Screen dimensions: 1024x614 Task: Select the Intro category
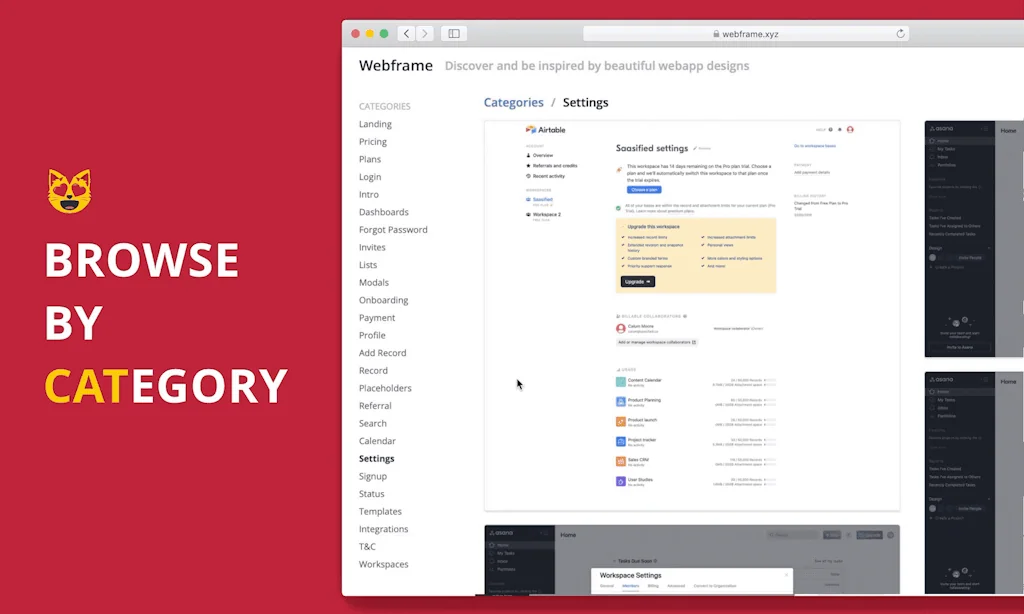(368, 195)
